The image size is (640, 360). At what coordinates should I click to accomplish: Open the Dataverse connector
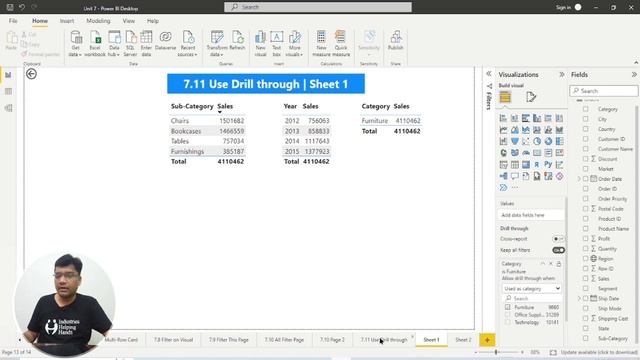pyautogui.click(x=165, y=41)
